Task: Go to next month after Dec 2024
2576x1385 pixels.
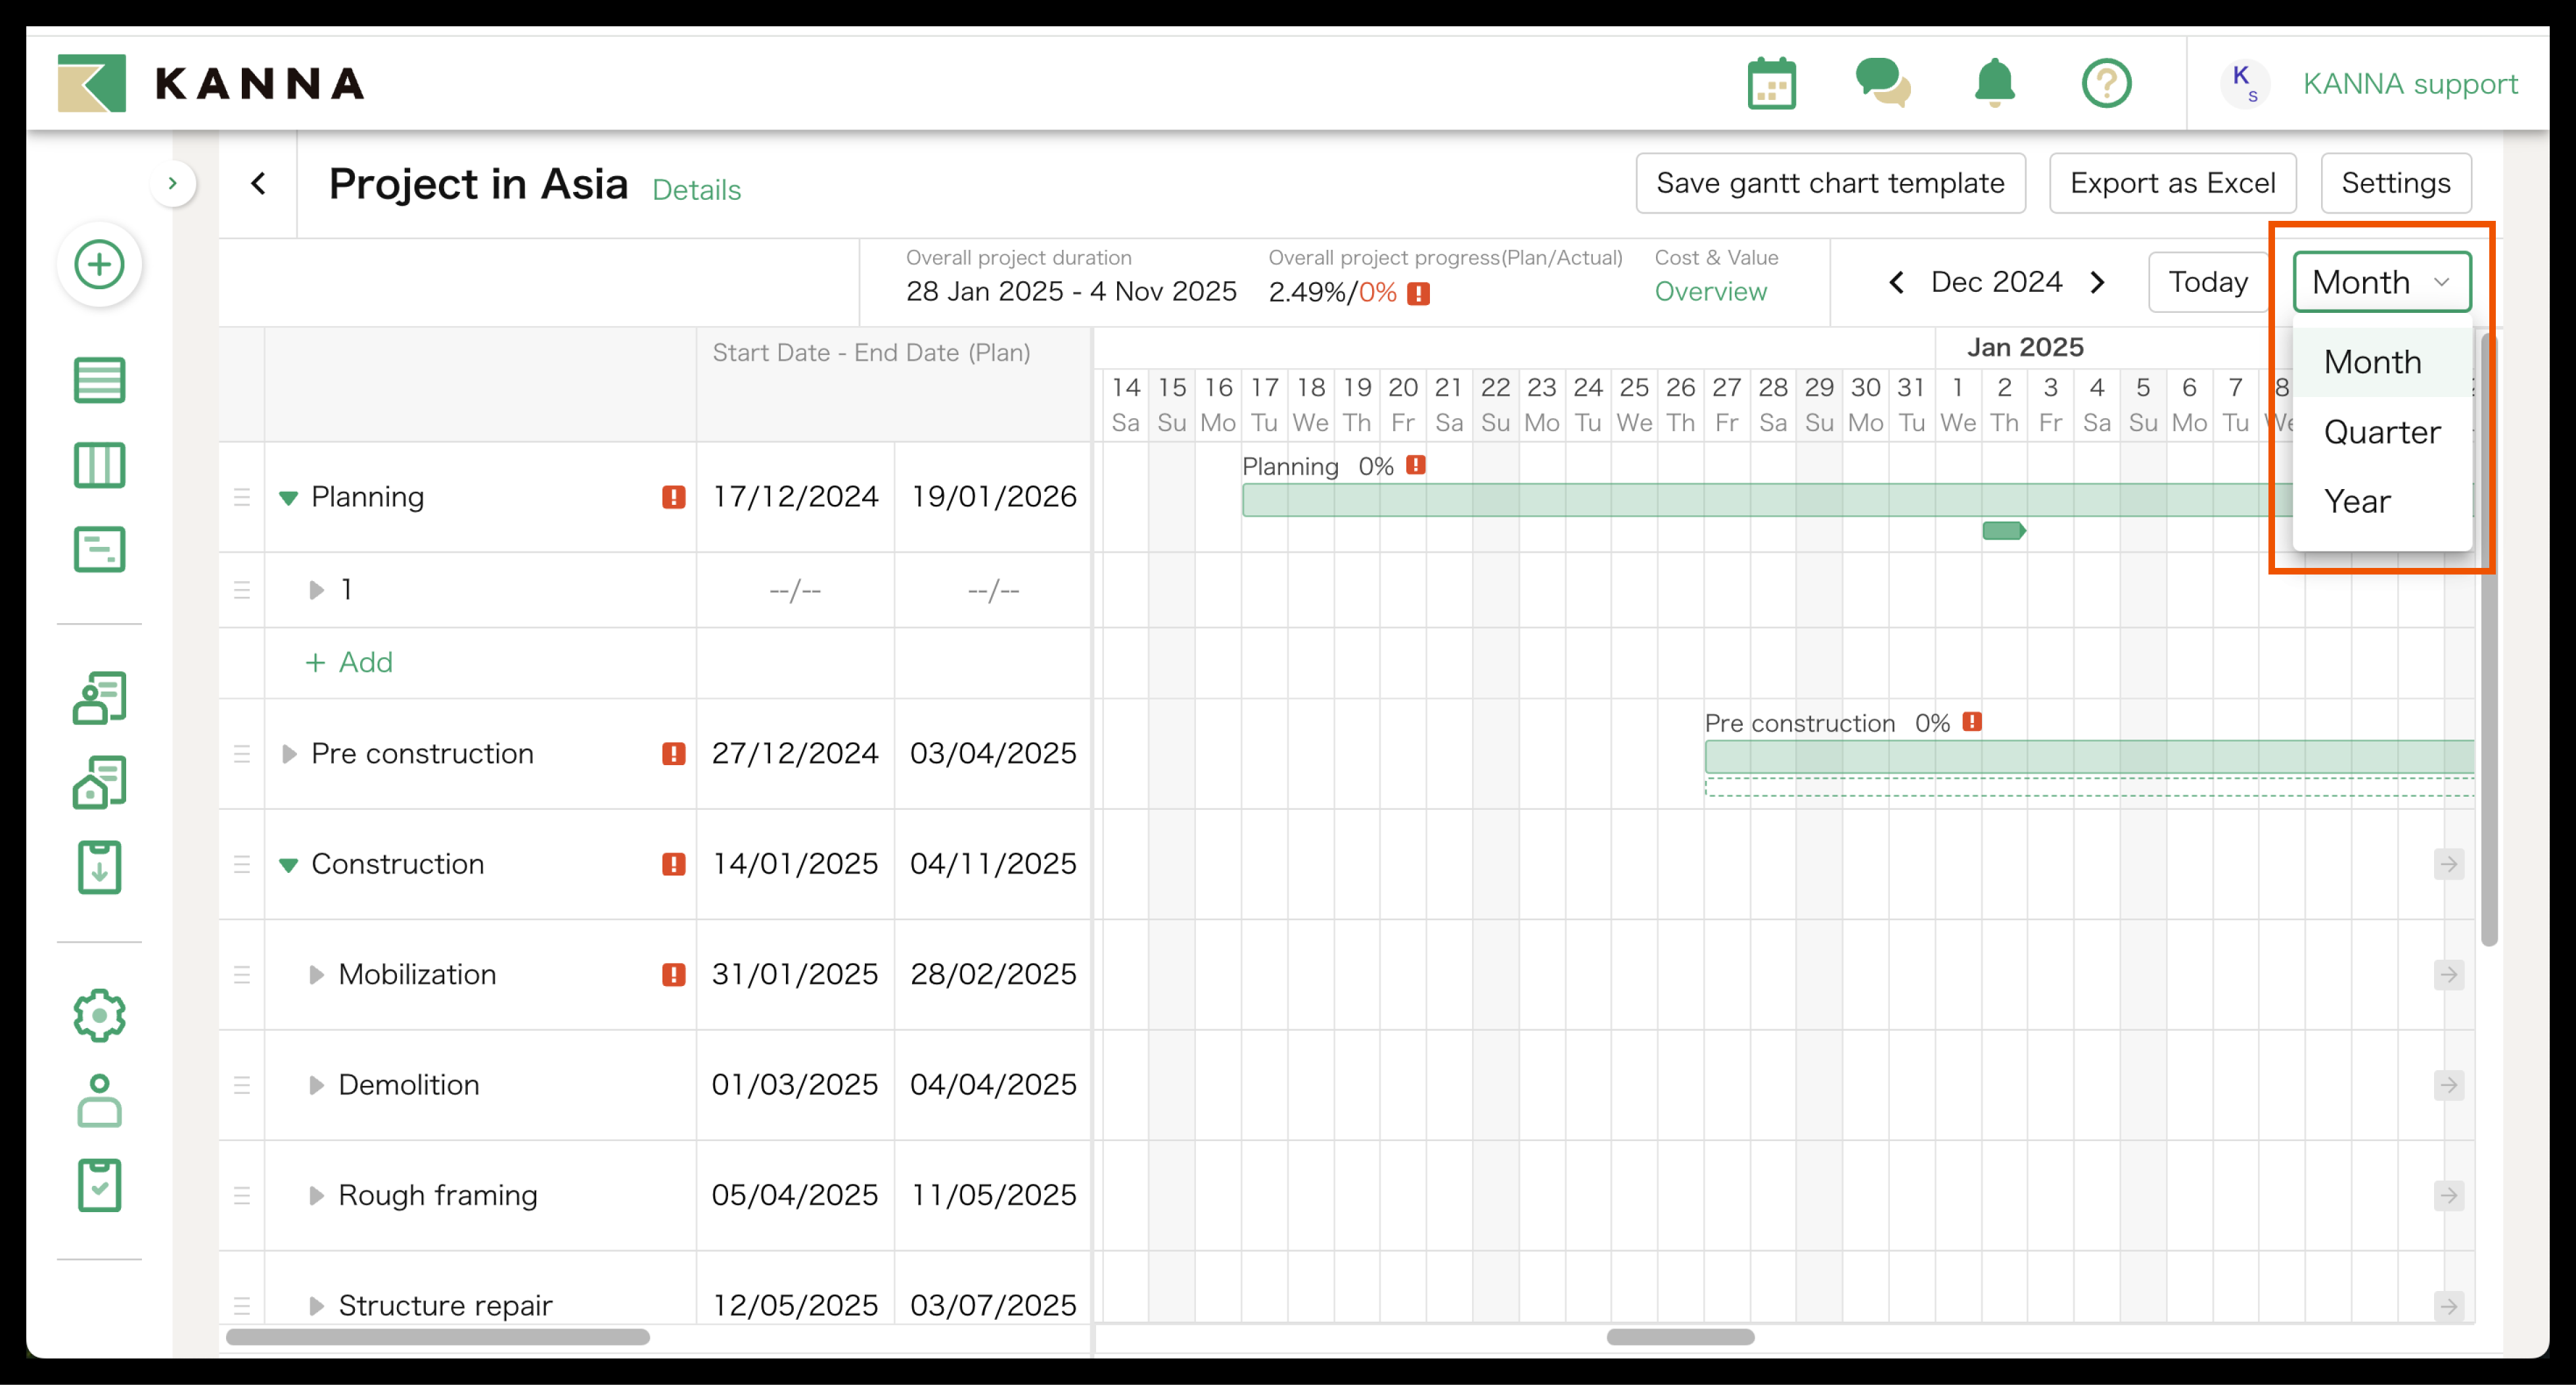Action: pos(2098,282)
